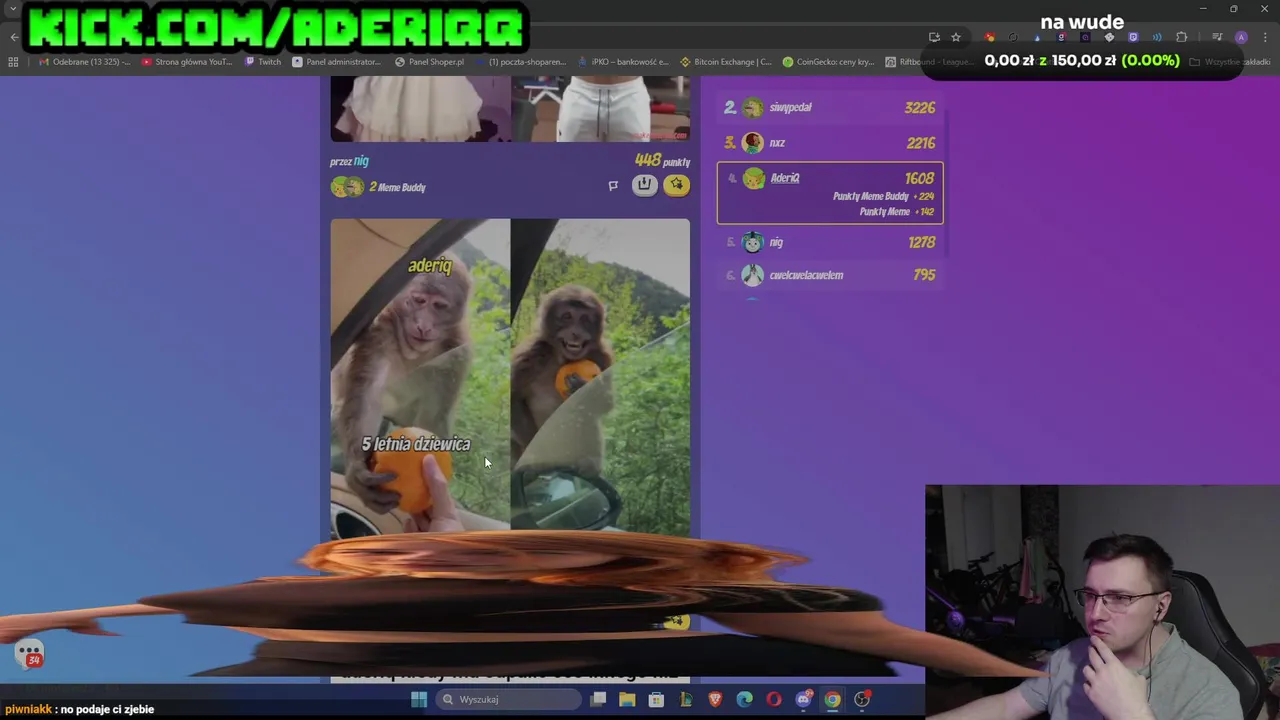The height and width of the screenshot is (720, 1280).
Task: Open the Chrome profile avatar
Action: click(x=1241, y=37)
